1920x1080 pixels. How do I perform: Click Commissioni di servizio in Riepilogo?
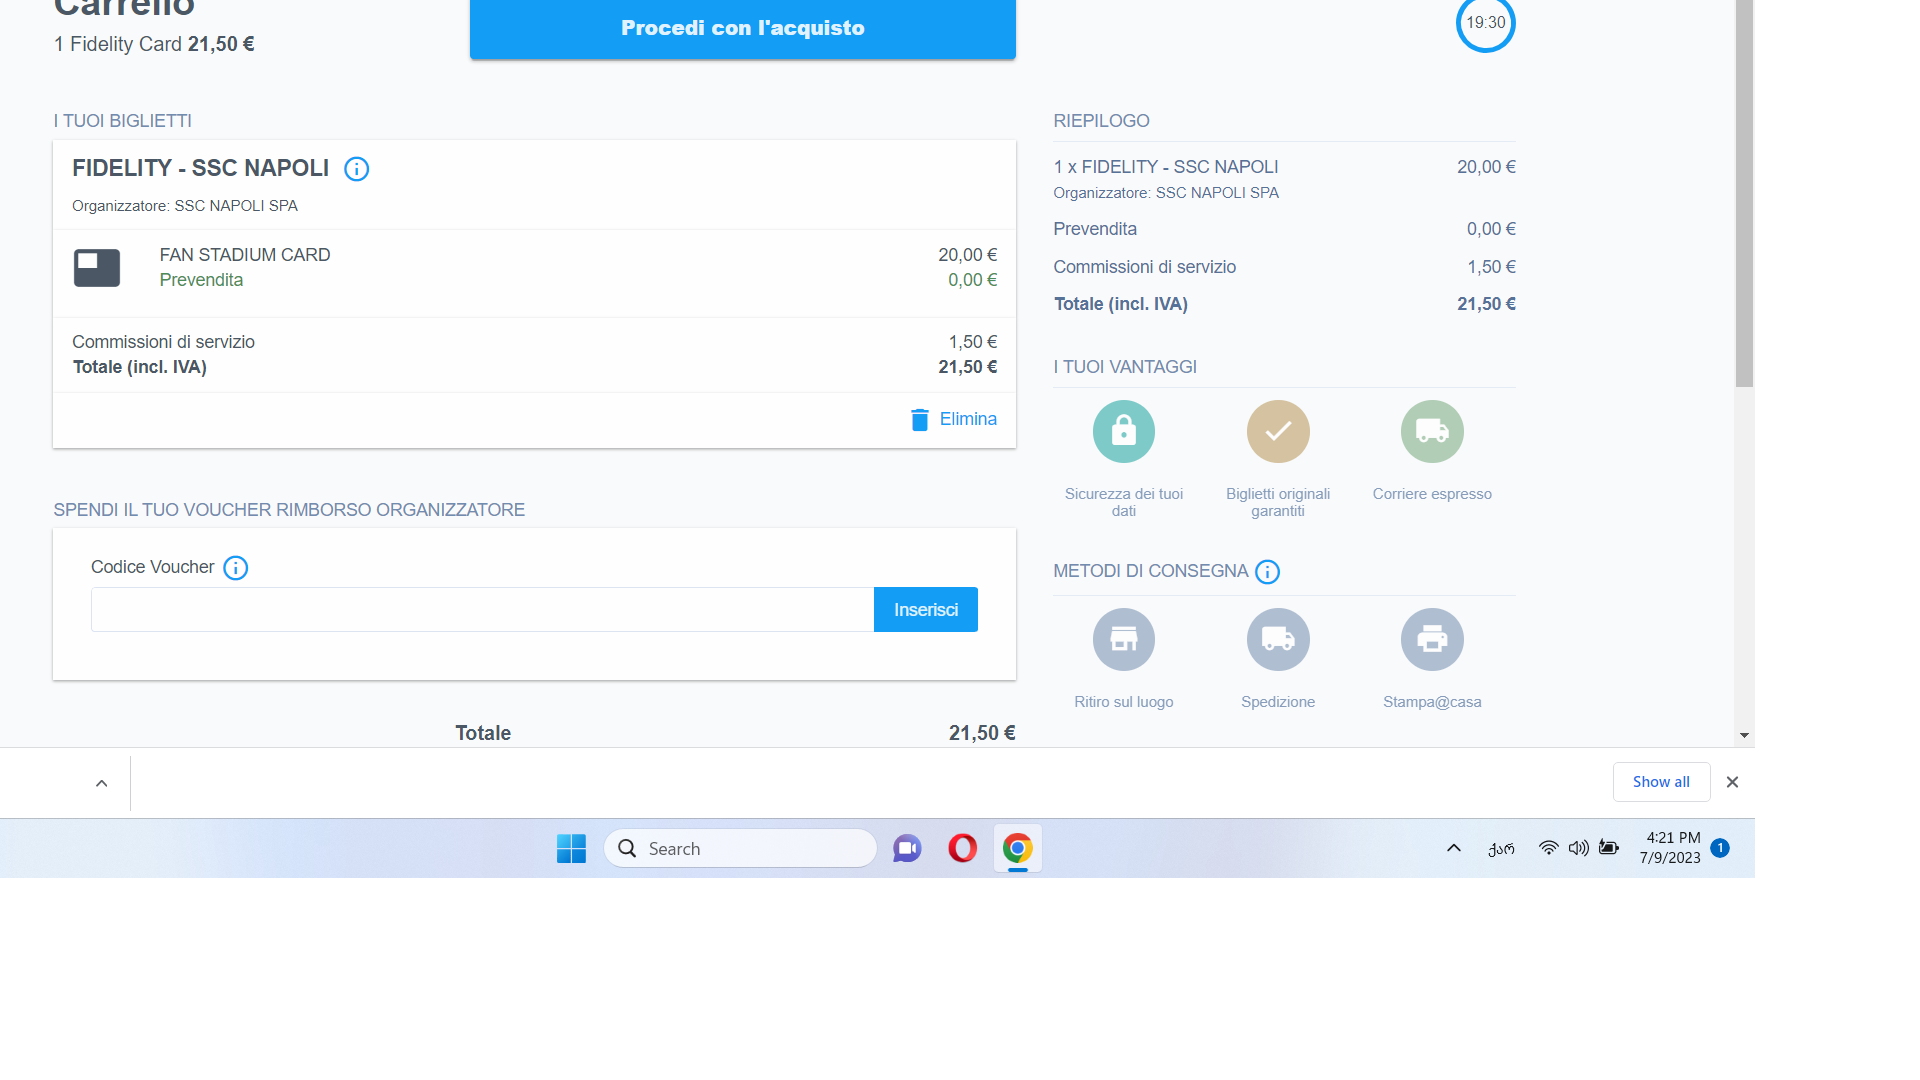tap(1145, 267)
